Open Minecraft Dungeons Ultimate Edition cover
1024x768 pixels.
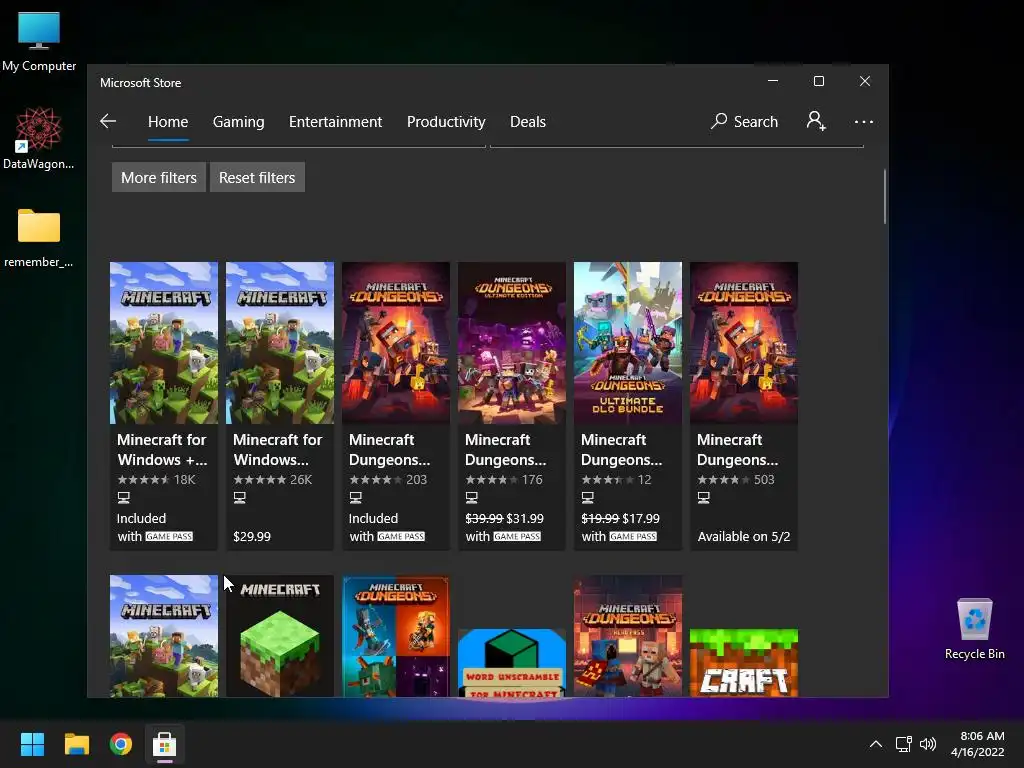tap(512, 343)
